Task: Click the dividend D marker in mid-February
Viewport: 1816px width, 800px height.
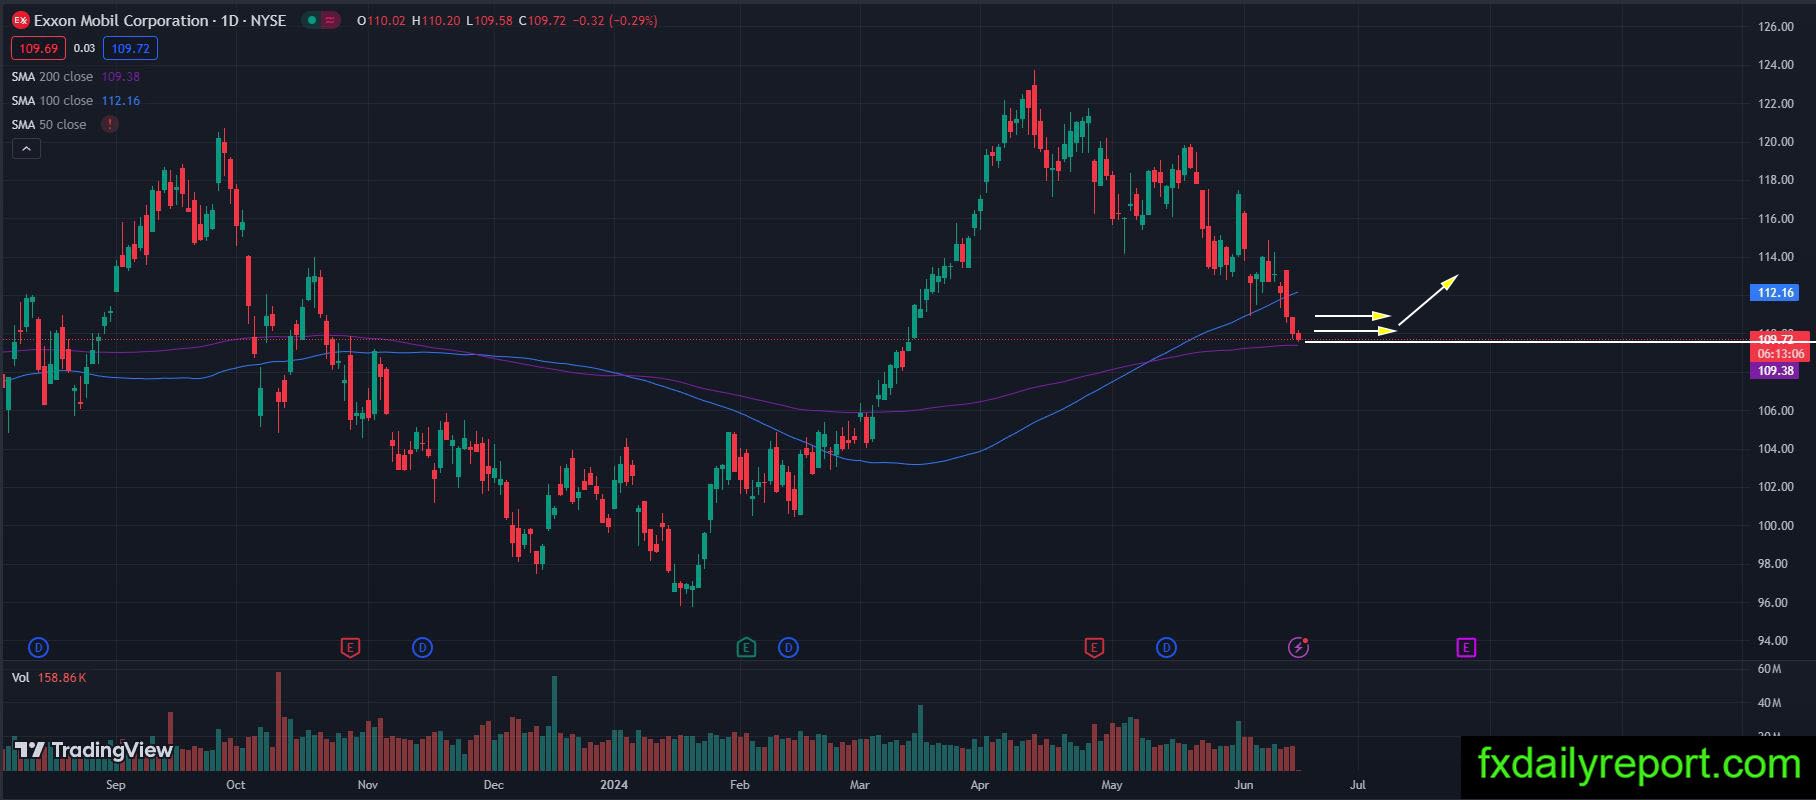Action: pos(789,648)
